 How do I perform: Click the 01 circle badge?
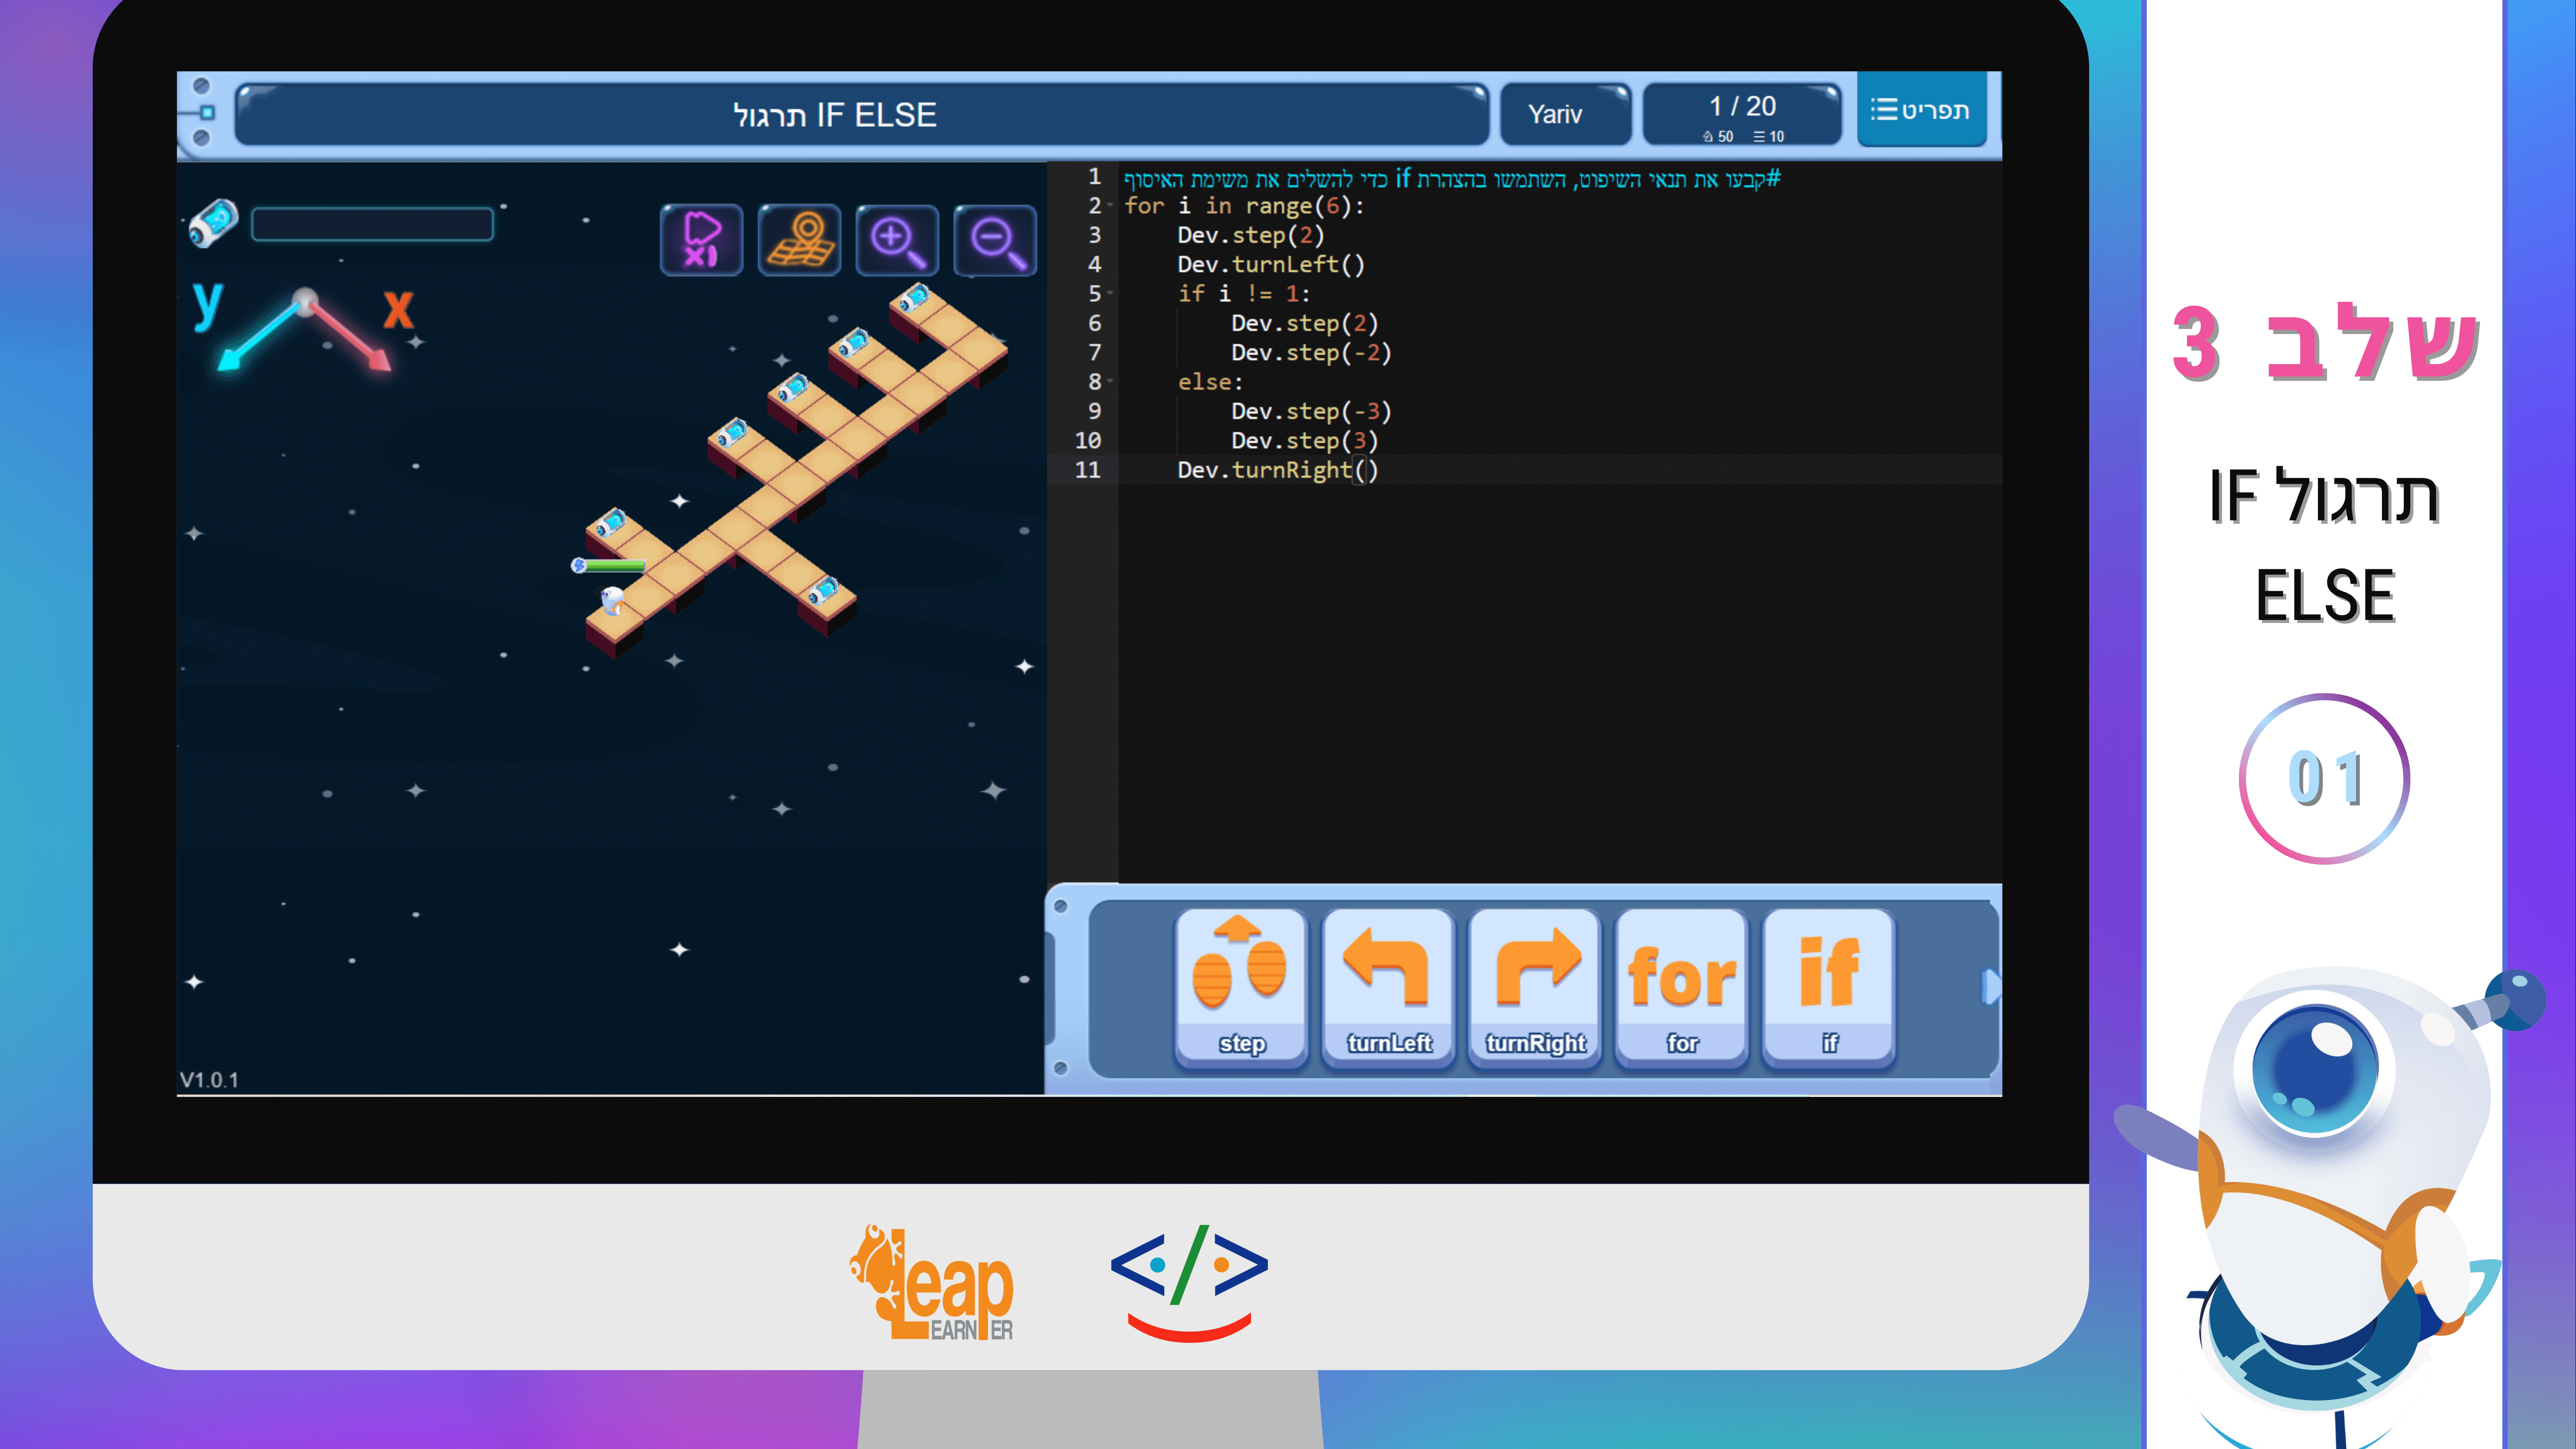tap(2324, 779)
